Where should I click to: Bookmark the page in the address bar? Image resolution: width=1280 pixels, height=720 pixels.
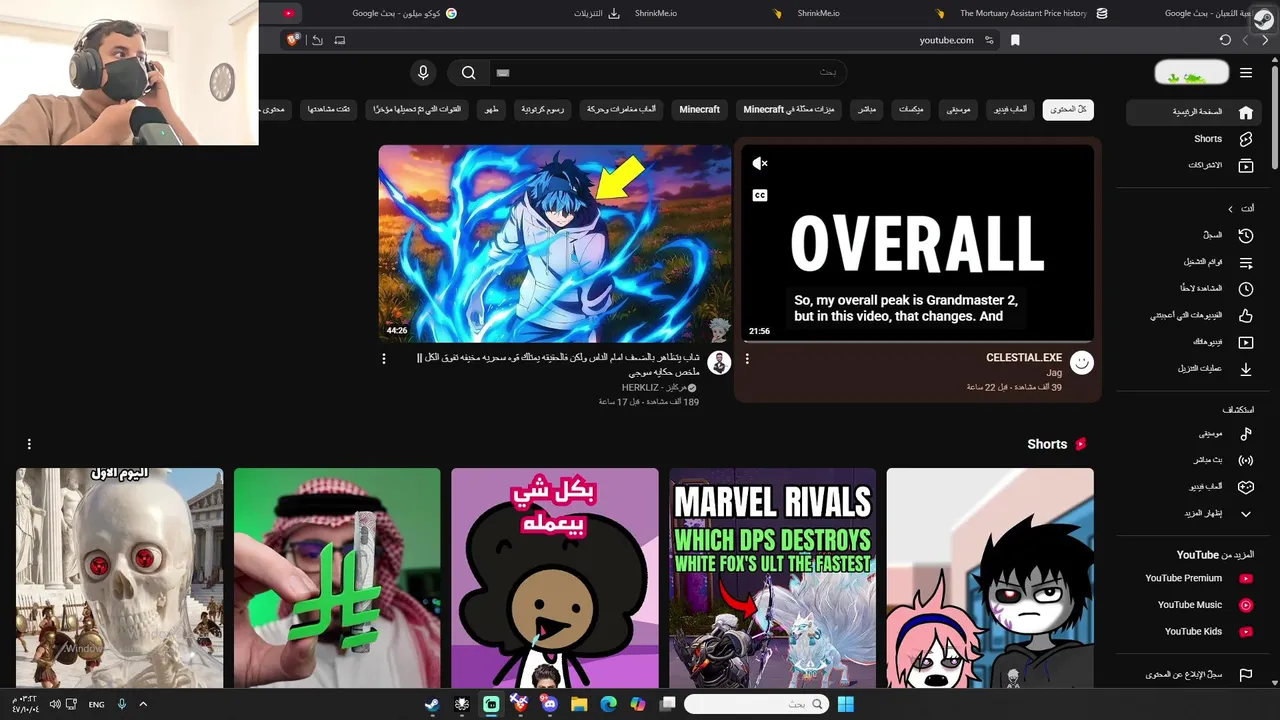coord(1015,40)
